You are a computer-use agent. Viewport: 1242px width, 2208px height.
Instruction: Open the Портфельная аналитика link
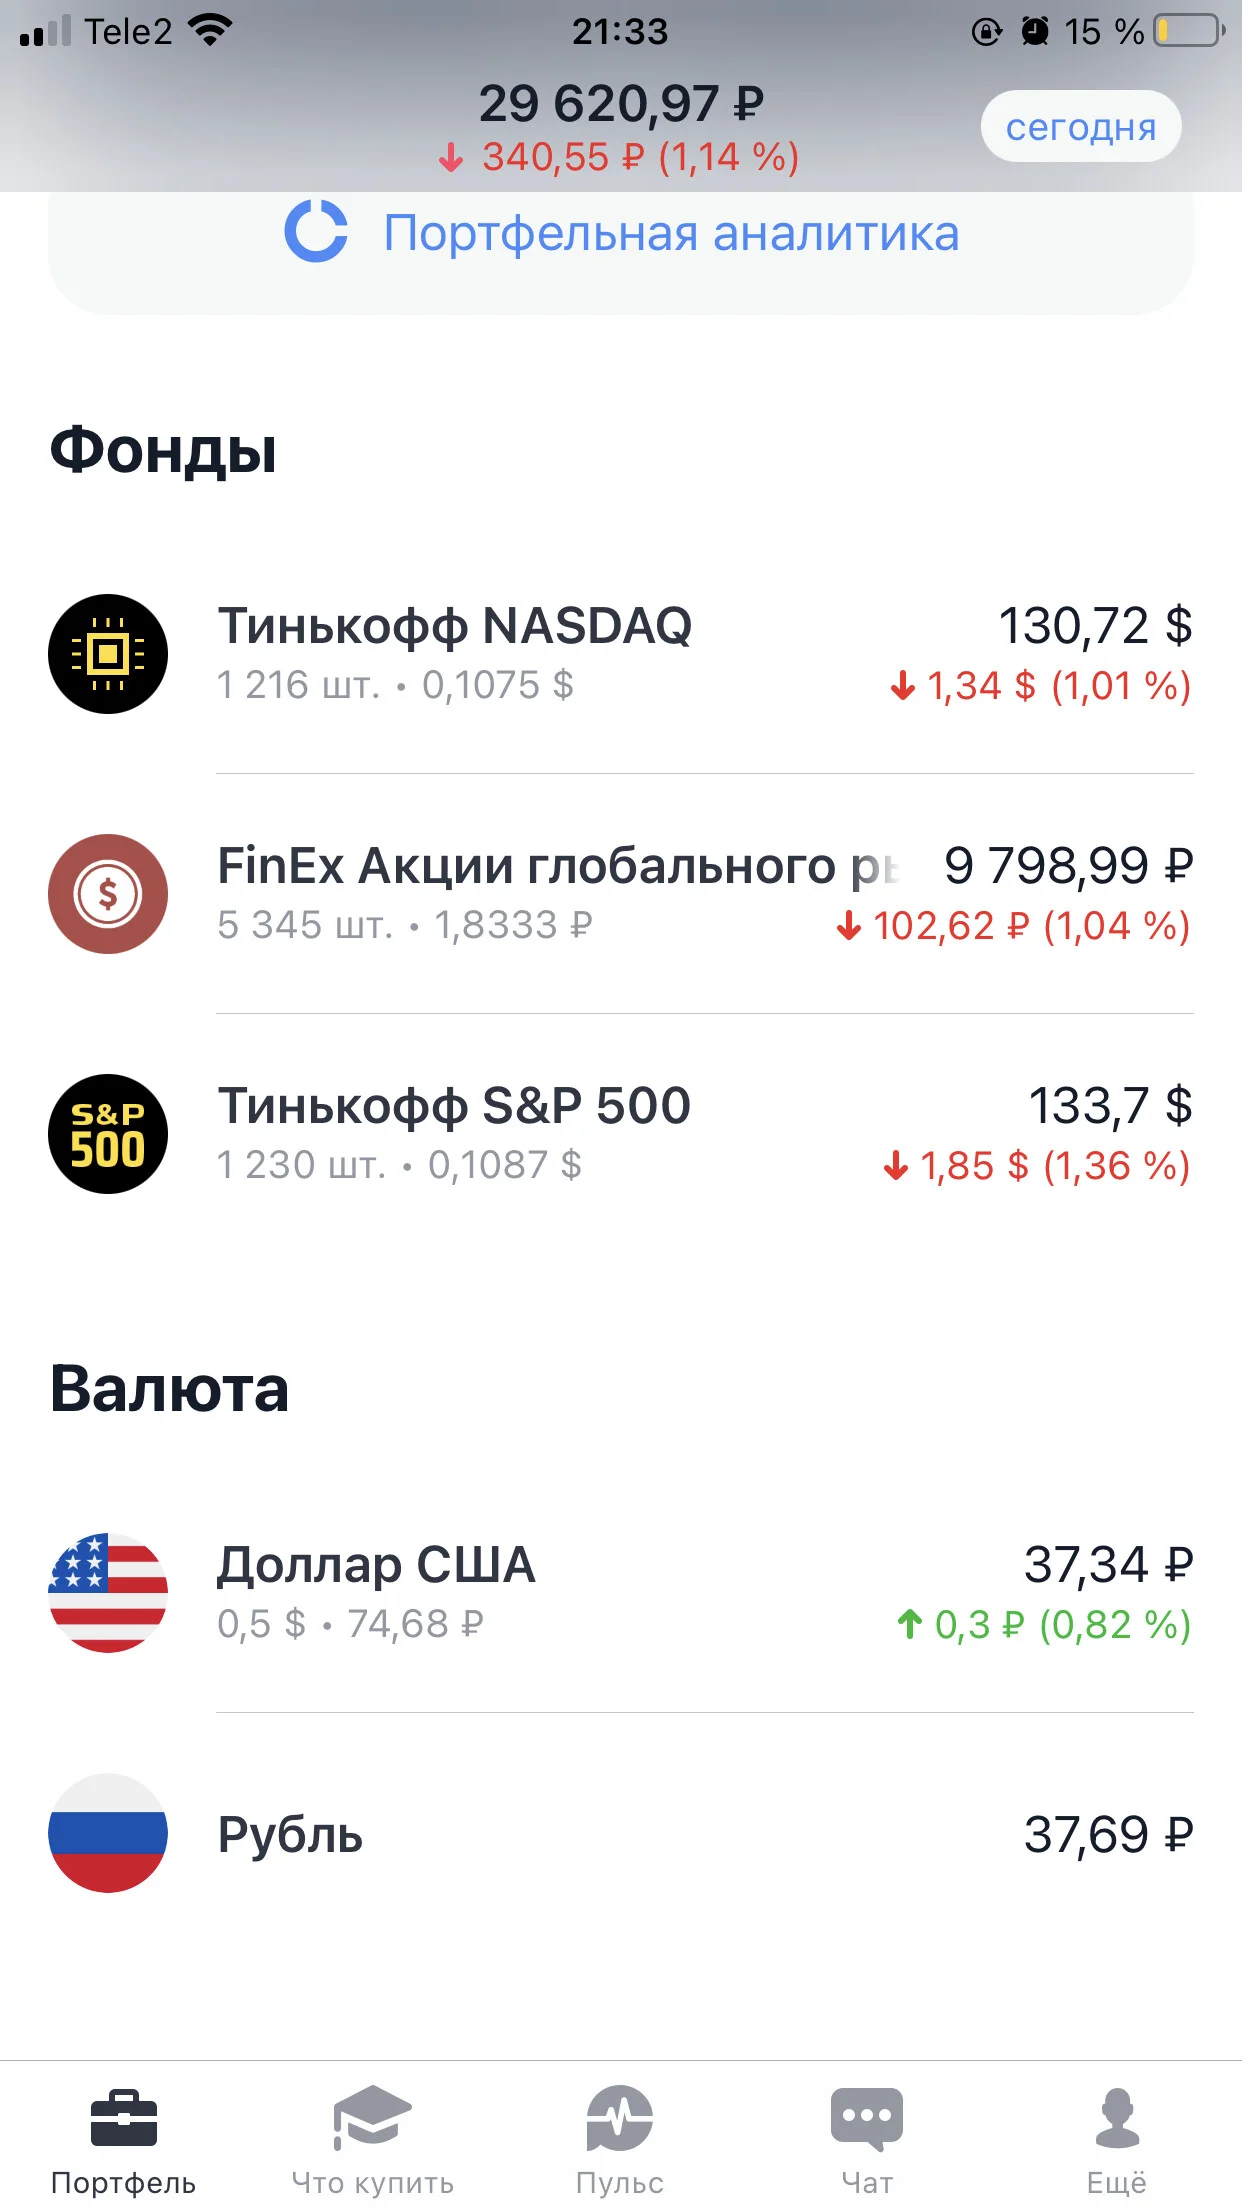tap(671, 233)
